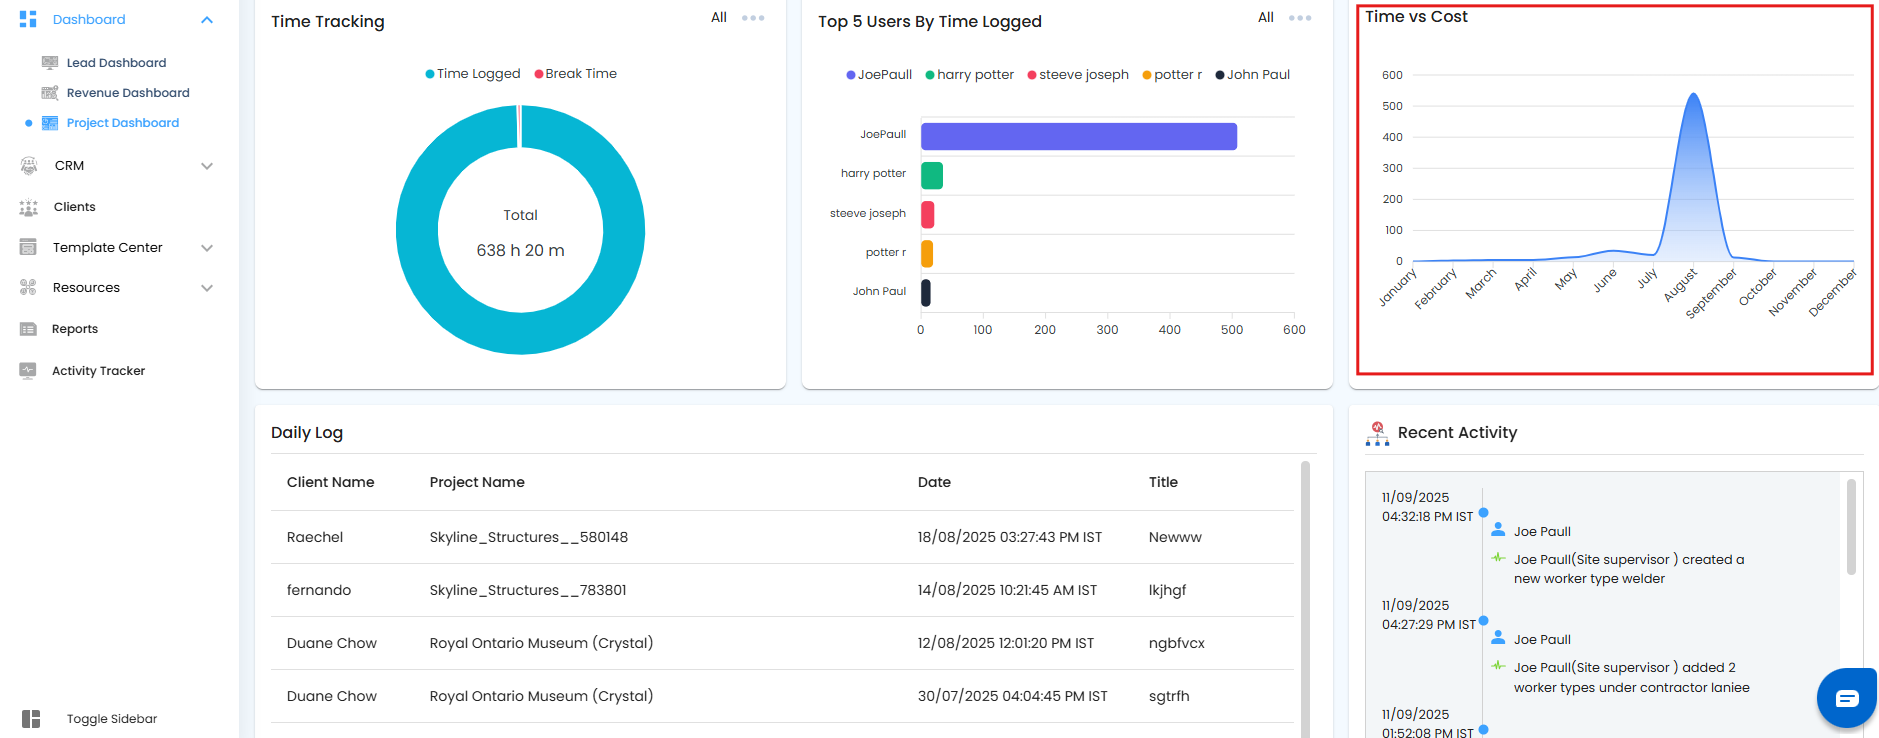Viewport: 1879px width, 738px height.
Task: Toggle steeve joseph legend series
Action: click(x=1078, y=75)
